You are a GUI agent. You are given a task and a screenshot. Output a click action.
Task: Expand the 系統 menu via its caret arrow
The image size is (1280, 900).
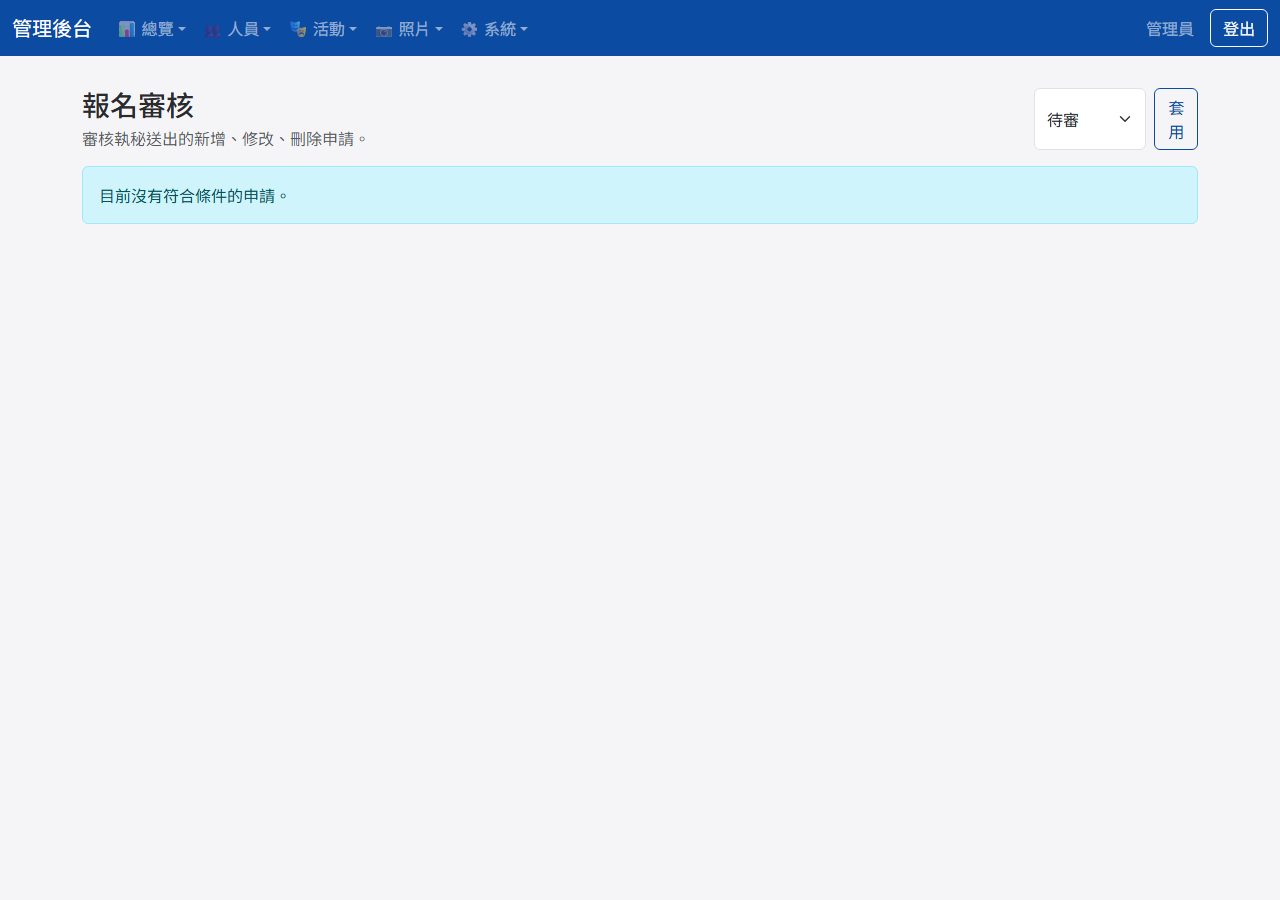tap(524, 30)
